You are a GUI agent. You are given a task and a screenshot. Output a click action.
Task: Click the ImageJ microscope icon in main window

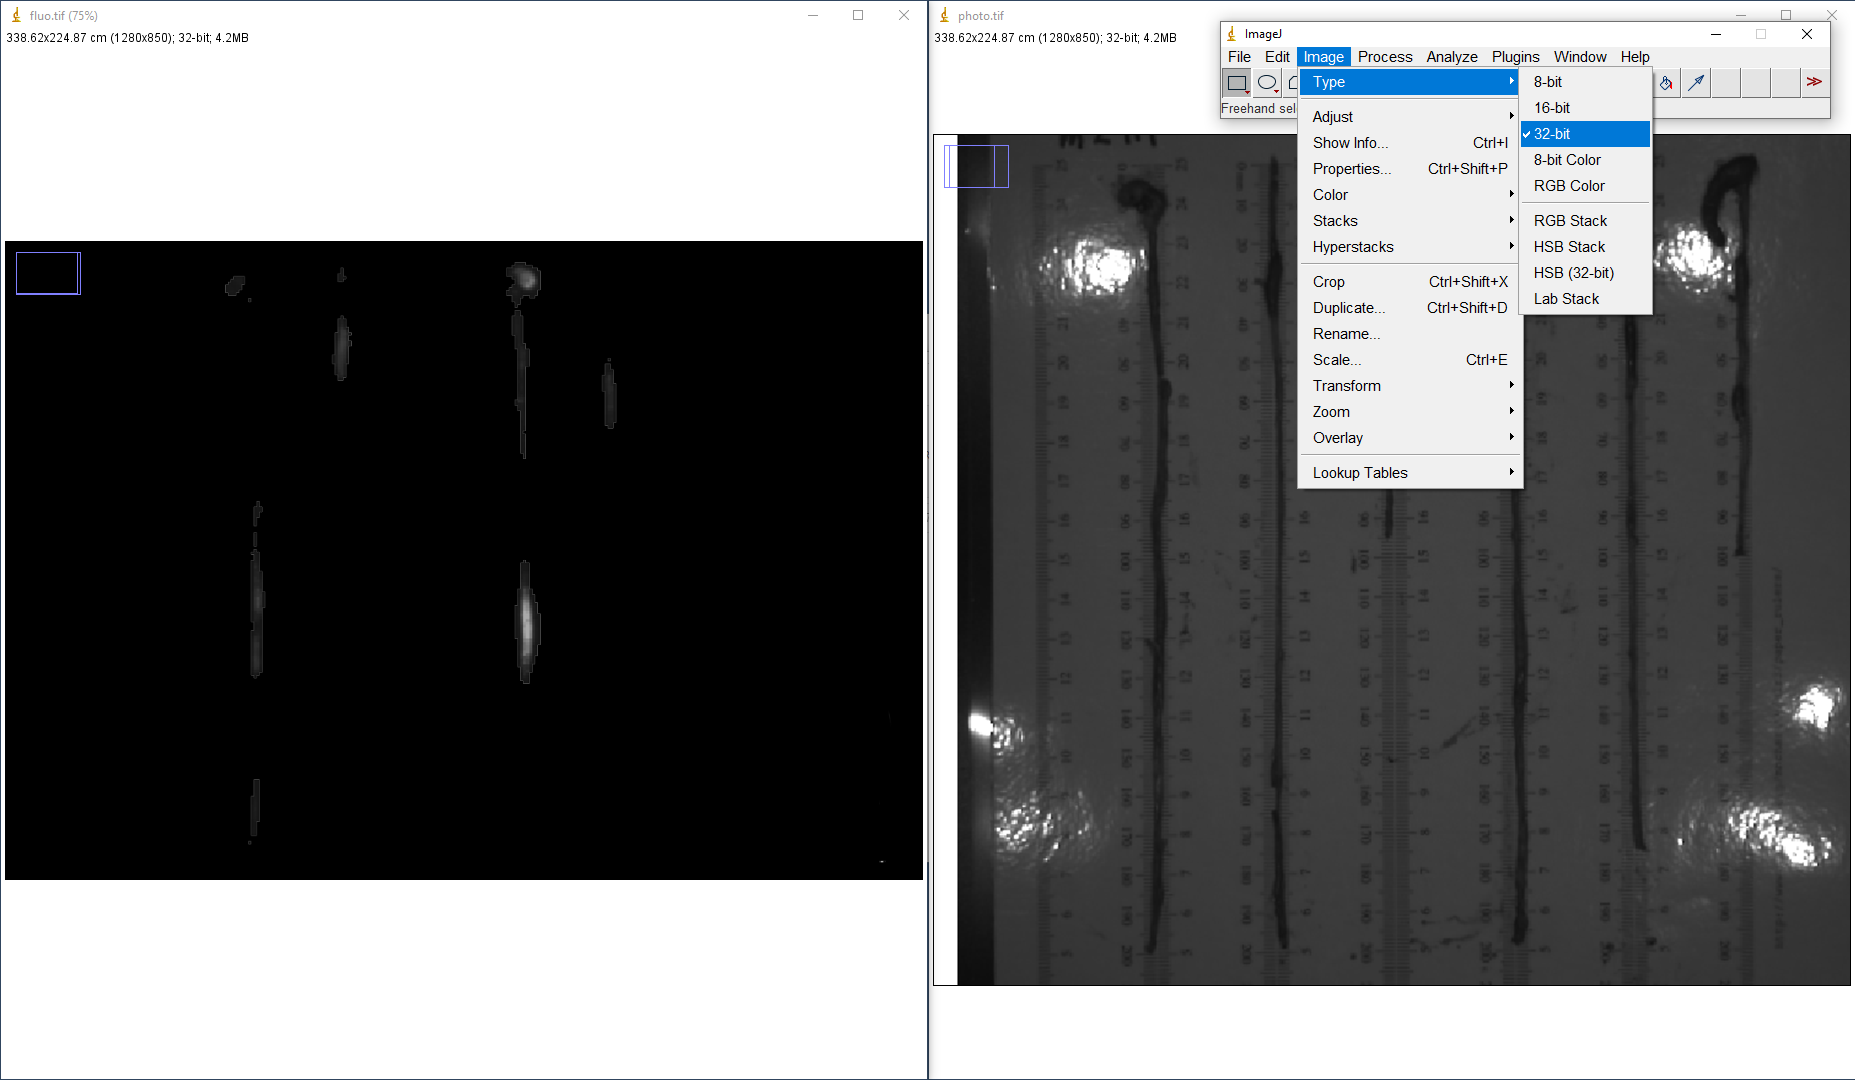point(1232,34)
